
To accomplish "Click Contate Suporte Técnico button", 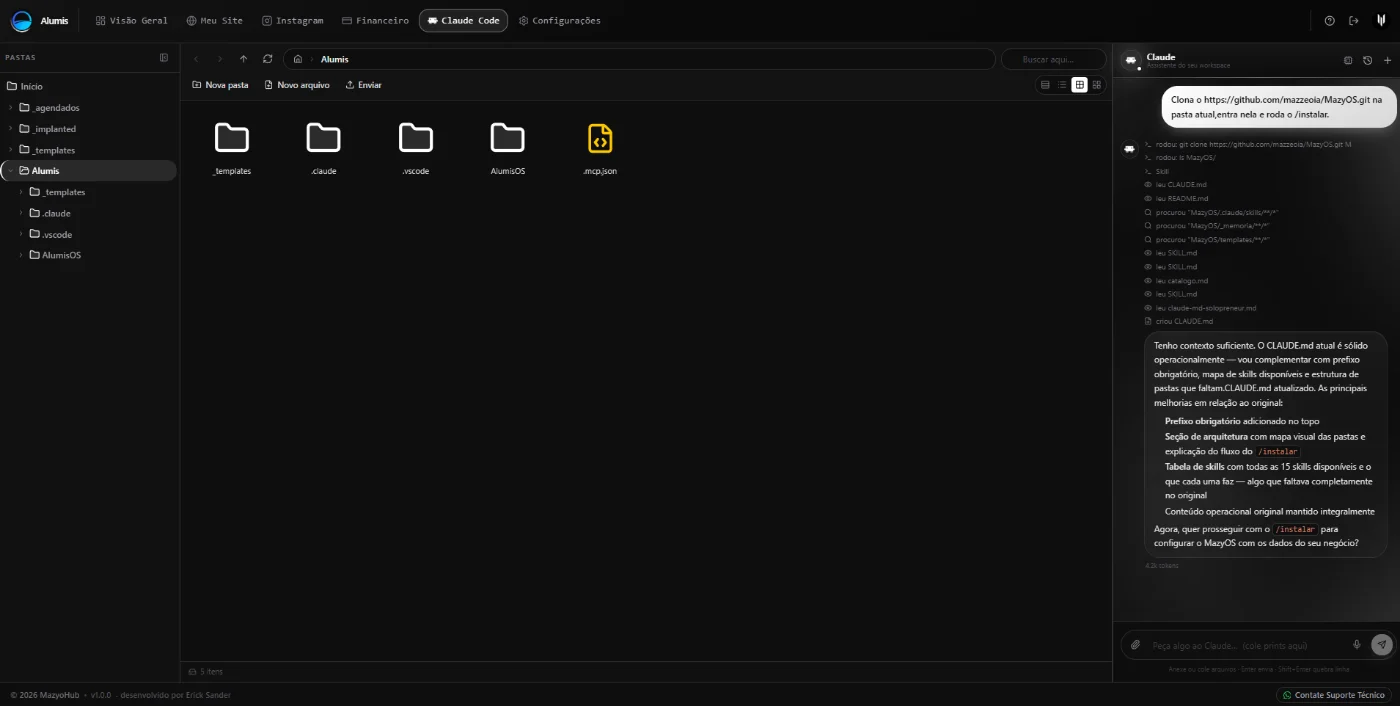I will tap(1332, 695).
